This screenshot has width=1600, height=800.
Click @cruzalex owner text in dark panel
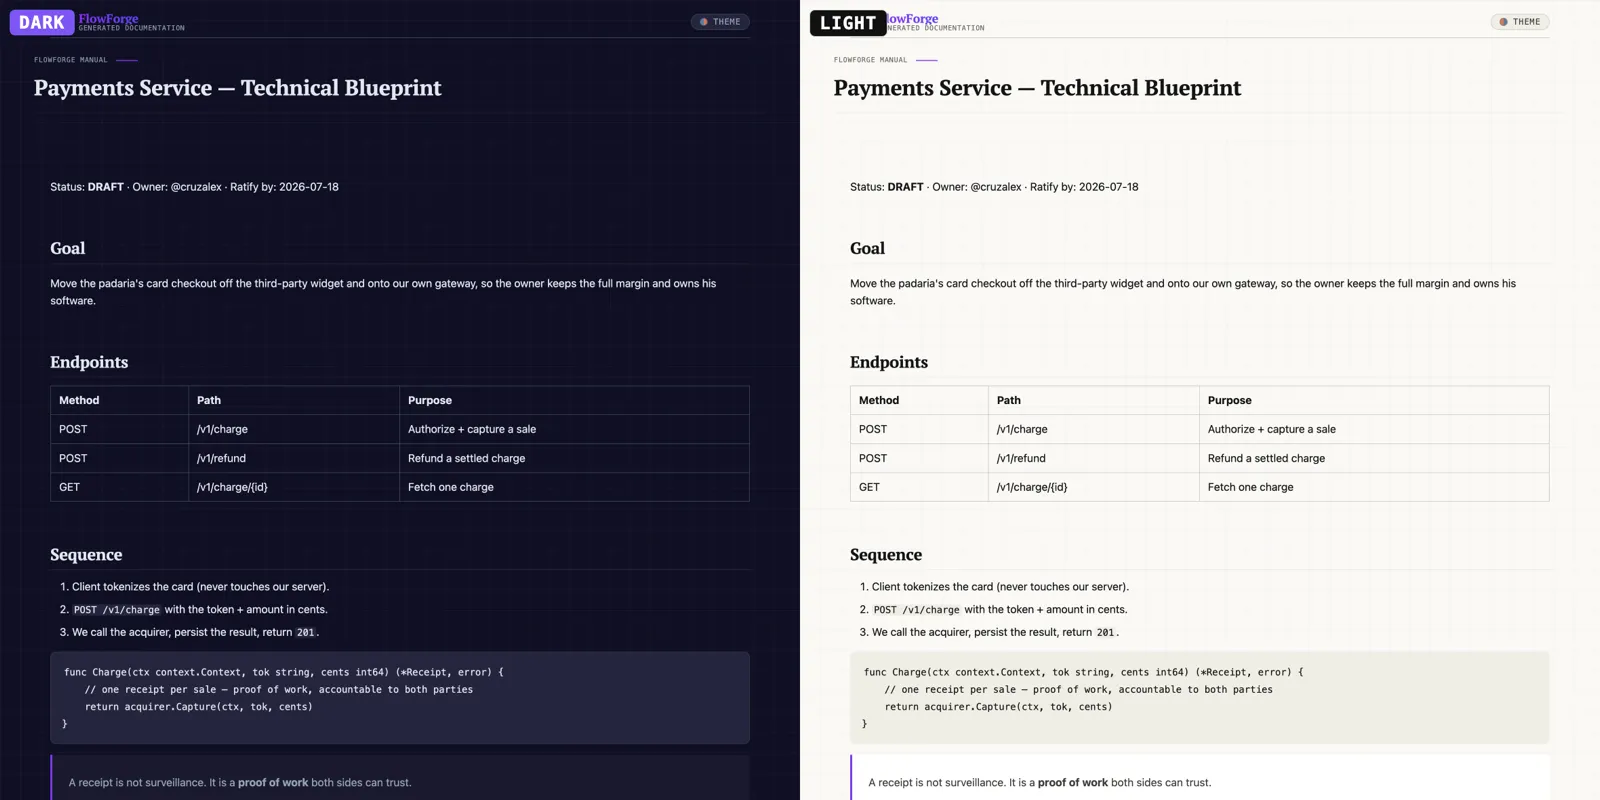pyautogui.click(x=196, y=187)
